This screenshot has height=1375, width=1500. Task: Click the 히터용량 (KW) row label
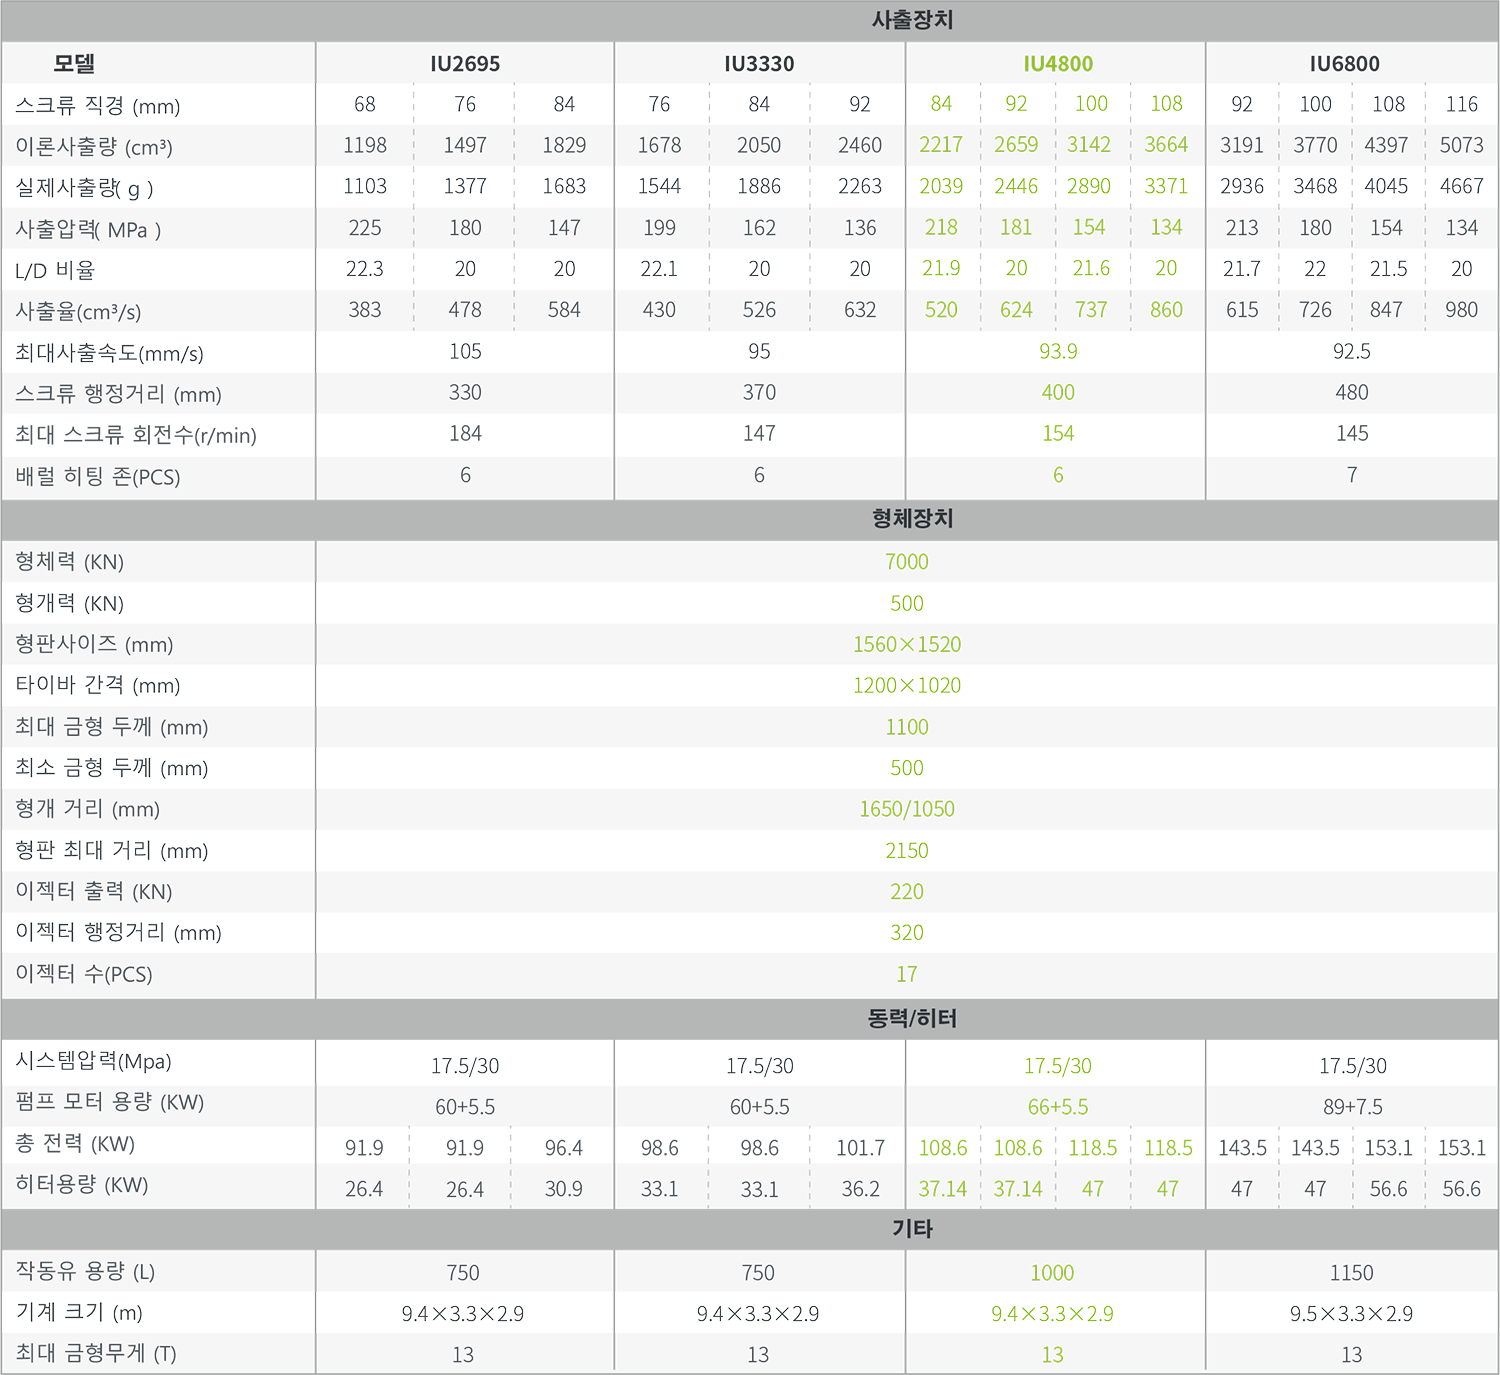point(82,1185)
